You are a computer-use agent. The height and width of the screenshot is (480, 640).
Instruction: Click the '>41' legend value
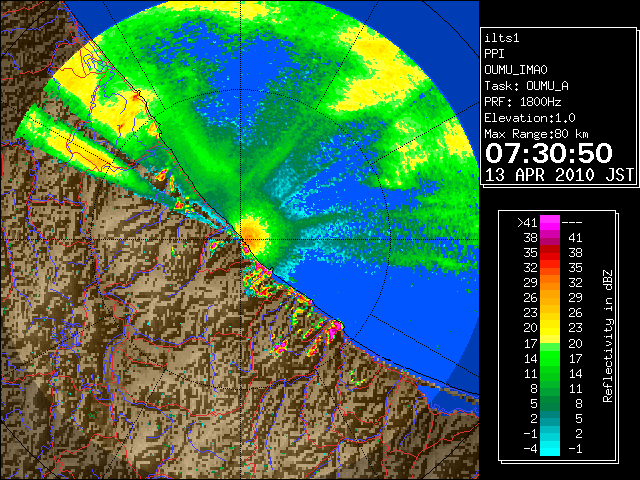click(527, 223)
